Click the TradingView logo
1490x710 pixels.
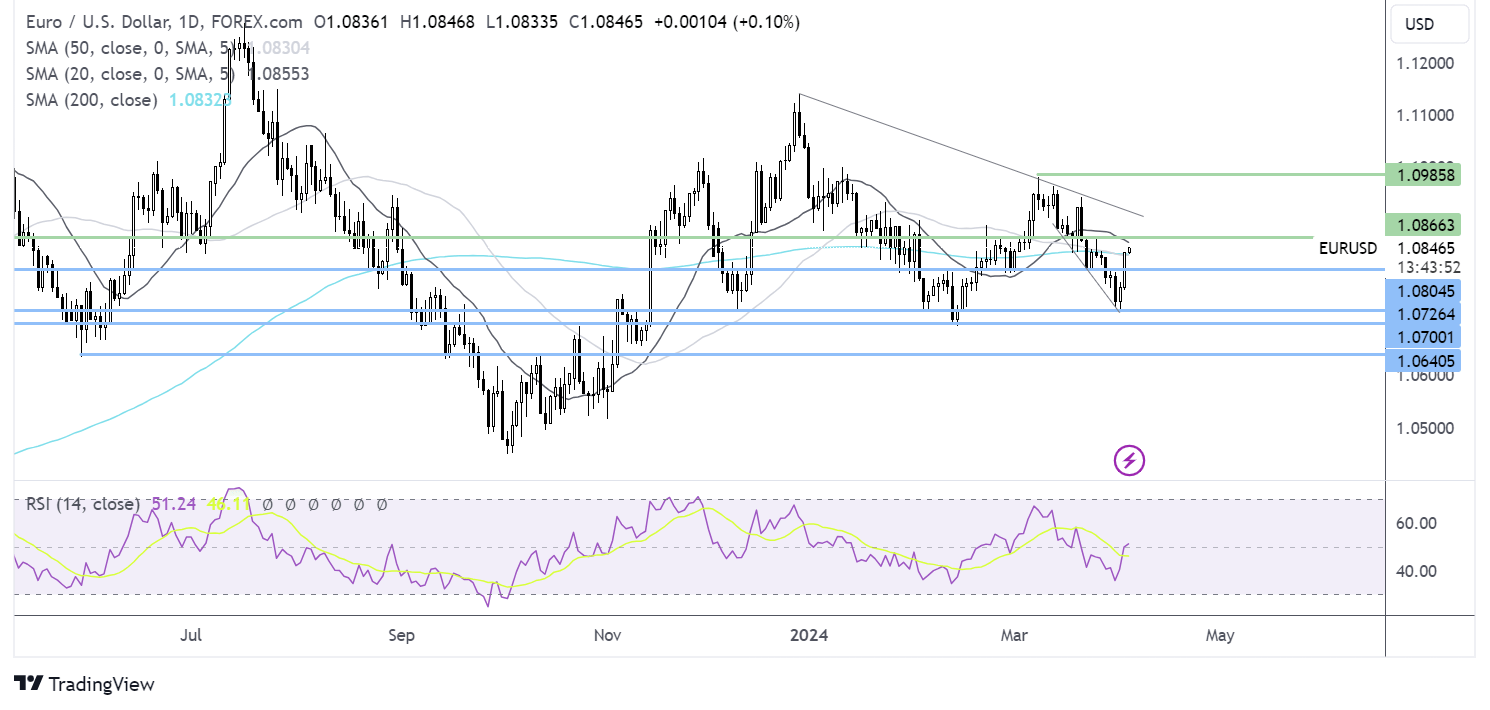[x=85, y=684]
